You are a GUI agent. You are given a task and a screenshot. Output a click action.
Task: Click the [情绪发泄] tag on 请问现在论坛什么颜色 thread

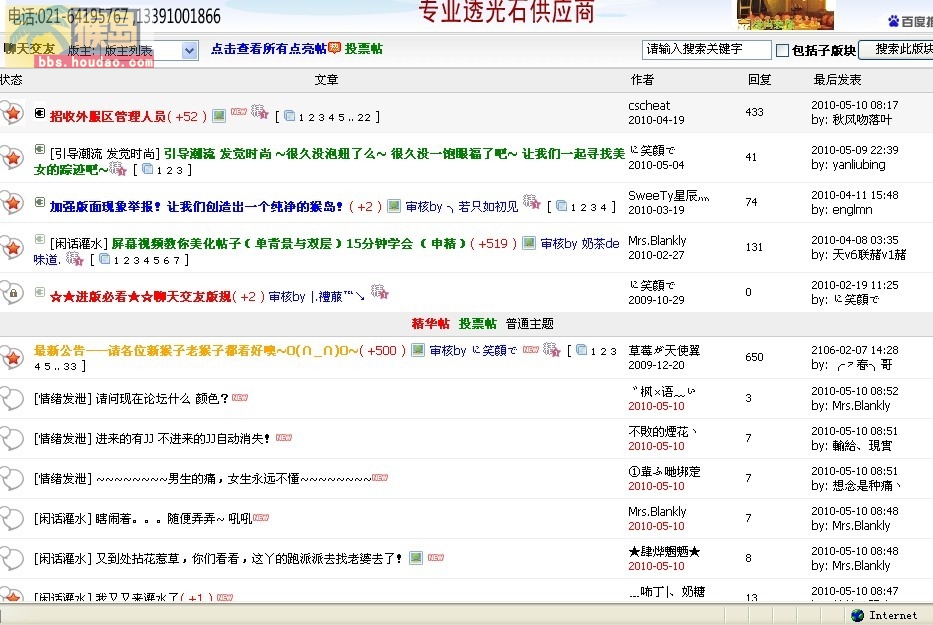pos(62,399)
